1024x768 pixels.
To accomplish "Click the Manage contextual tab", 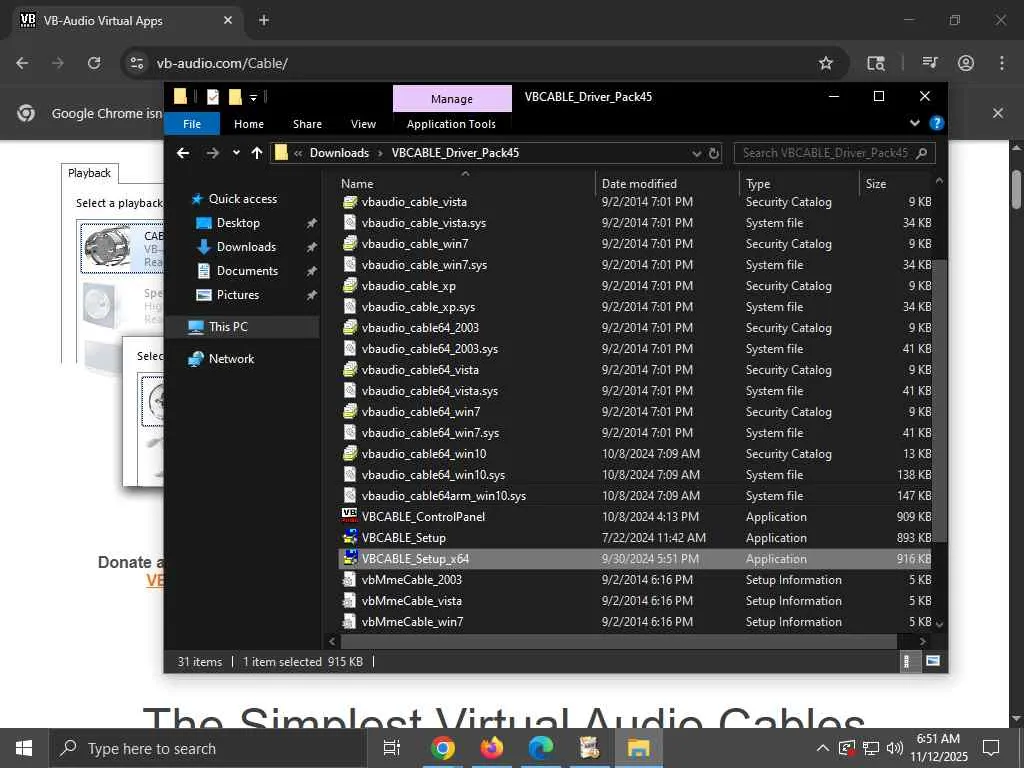I will coord(452,99).
